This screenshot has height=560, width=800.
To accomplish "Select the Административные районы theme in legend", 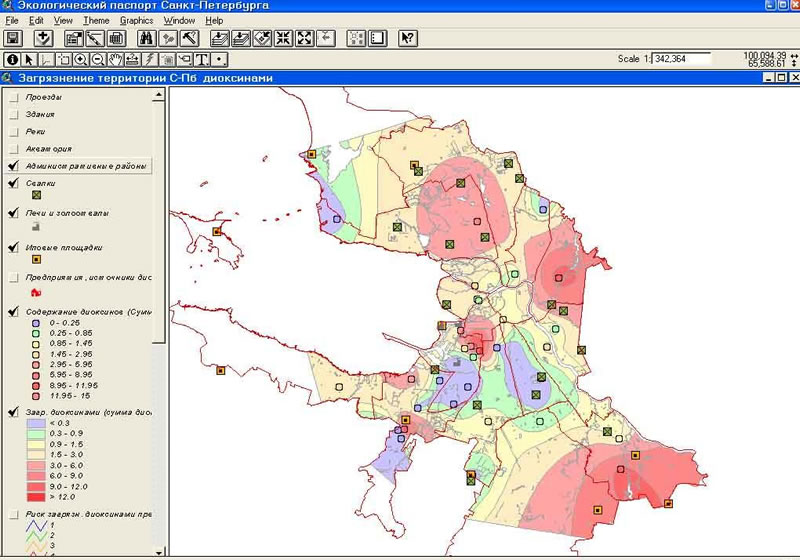I will point(88,166).
